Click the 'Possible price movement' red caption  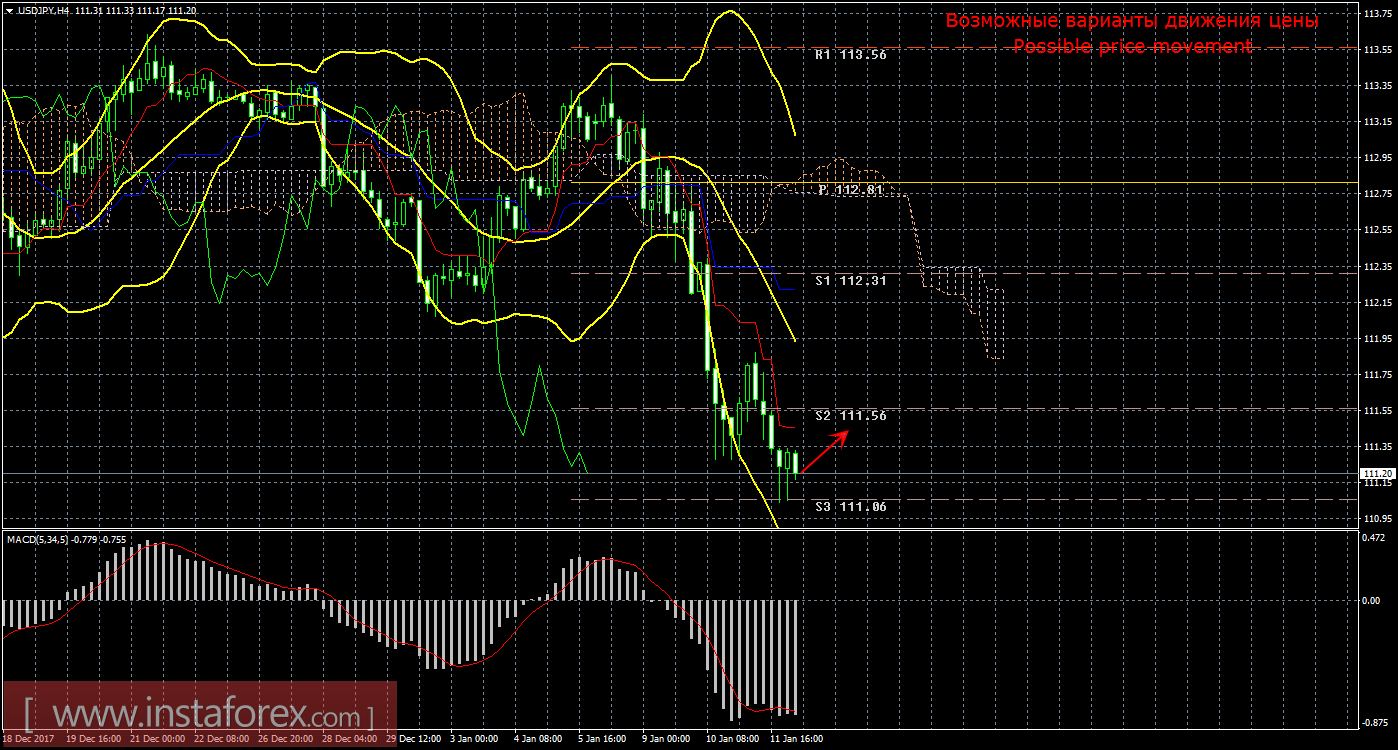[x=1132, y=46]
